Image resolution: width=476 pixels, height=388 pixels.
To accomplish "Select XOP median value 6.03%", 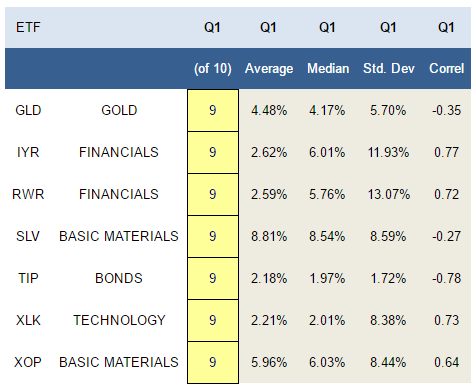I will point(327,362).
